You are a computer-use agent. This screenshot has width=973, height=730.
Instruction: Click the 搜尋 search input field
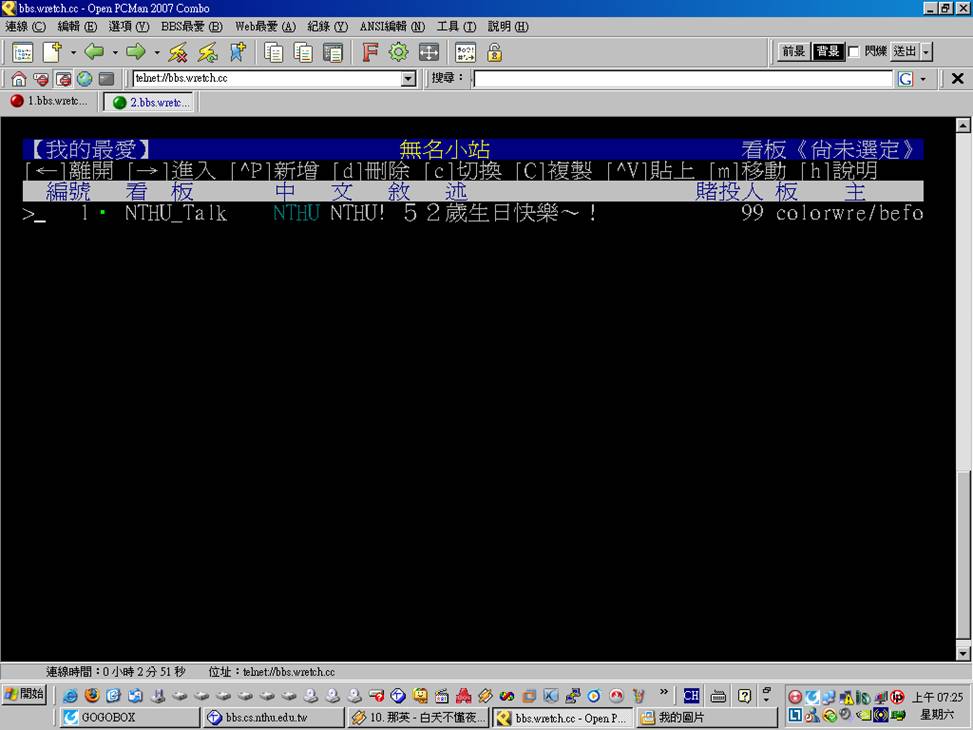[x=682, y=79]
